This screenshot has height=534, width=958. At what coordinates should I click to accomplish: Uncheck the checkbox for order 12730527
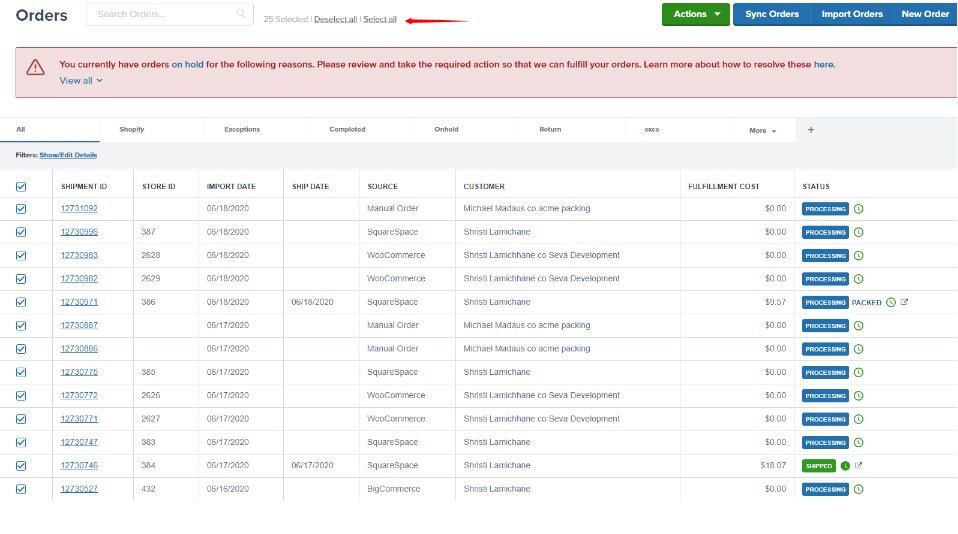pyautogui.click(x=21, y=489)
